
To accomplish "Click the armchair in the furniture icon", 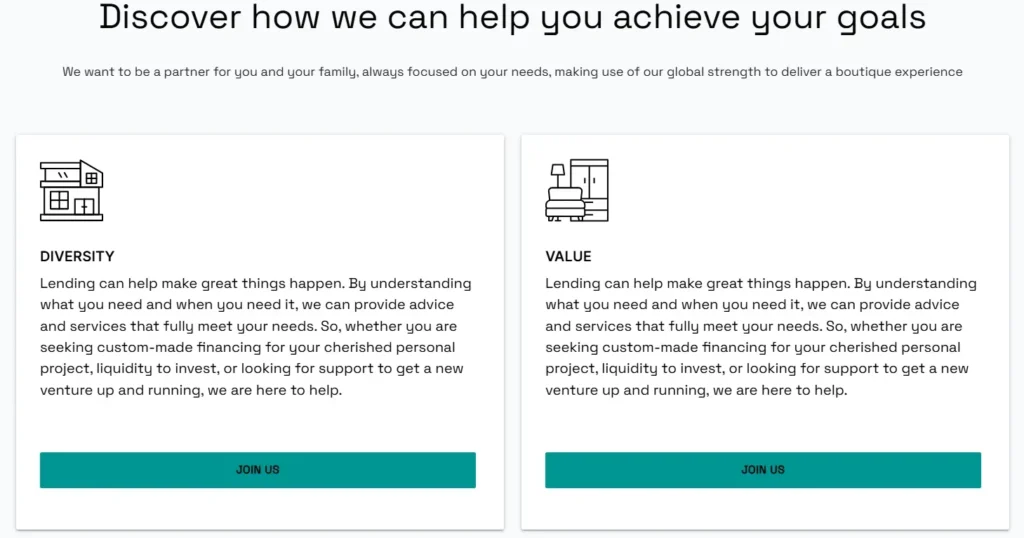I will click(x=563, y=206).
